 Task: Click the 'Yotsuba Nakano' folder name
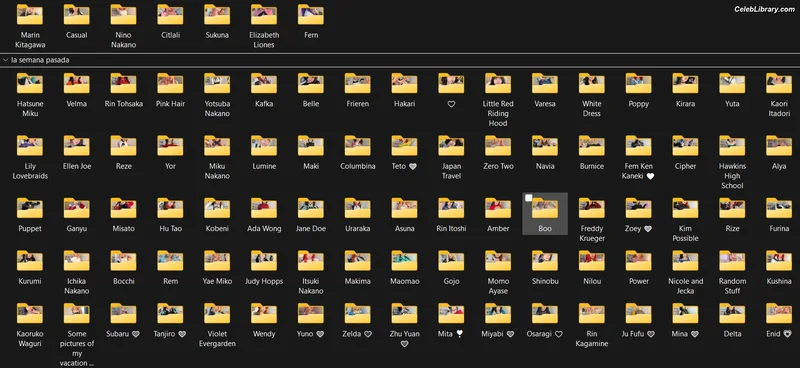tap(217, 109)
